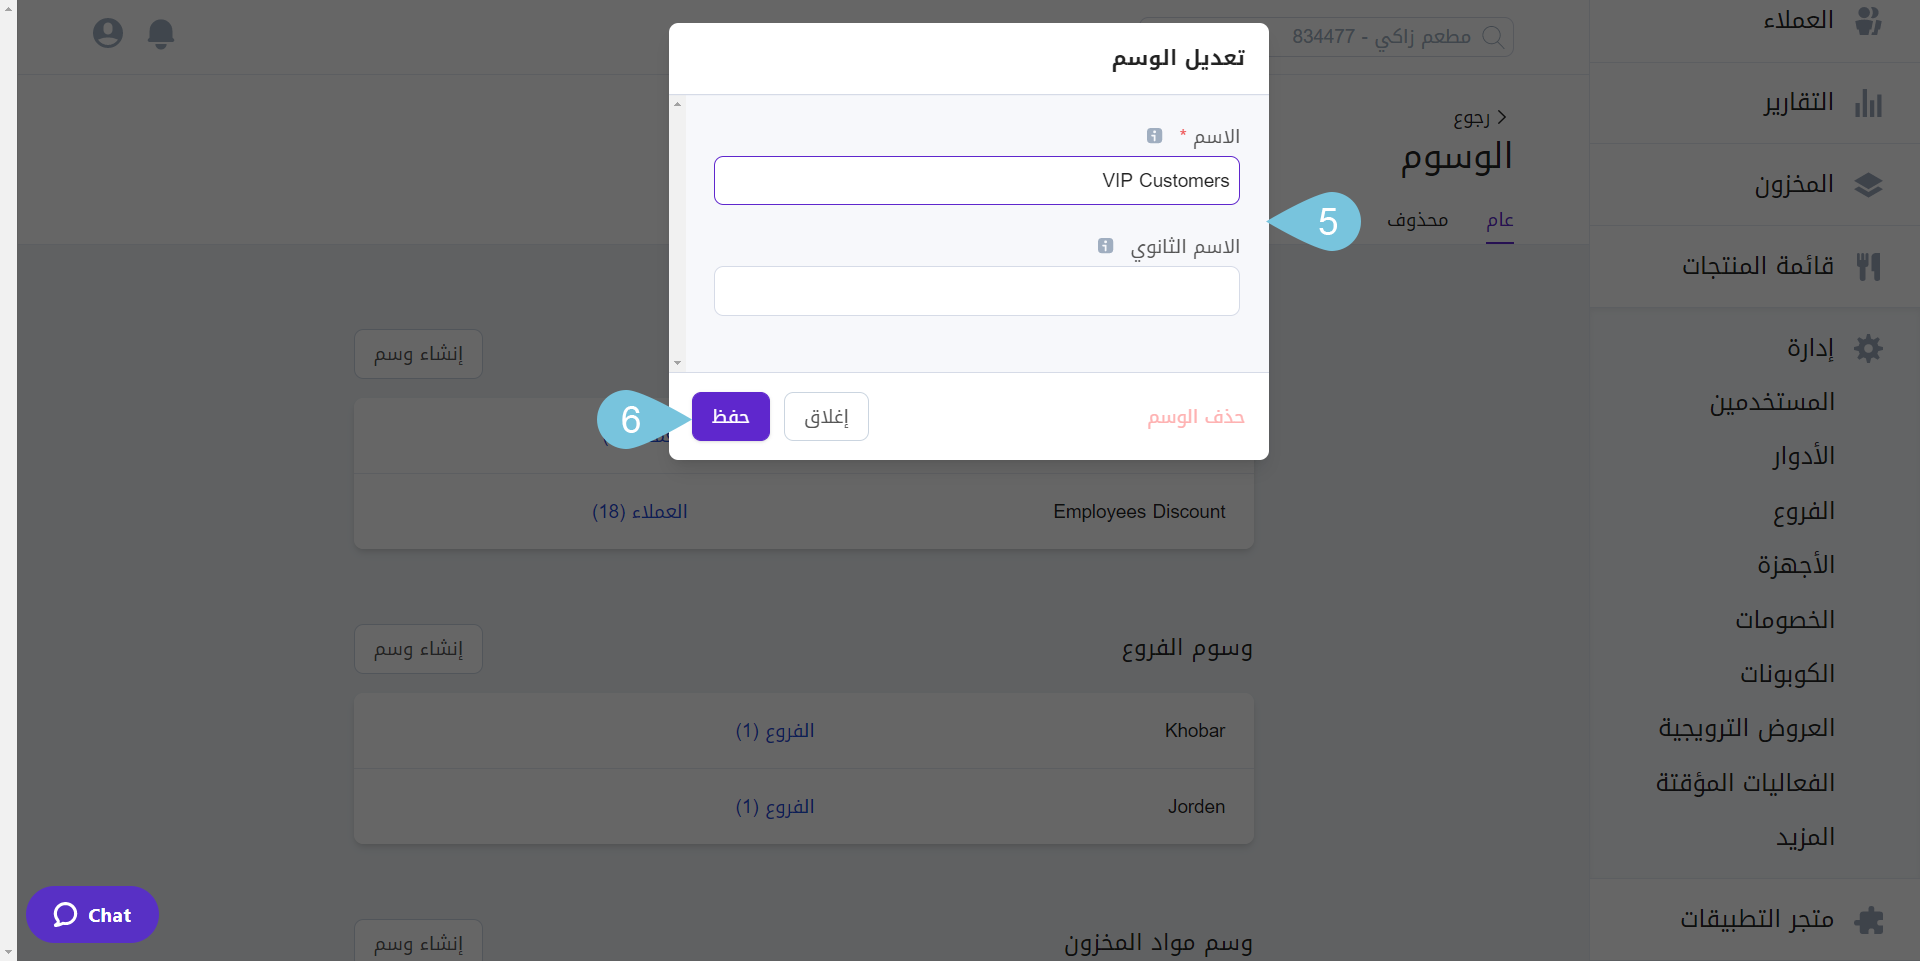Click the user profile avatar icon
Screen dimensions: 1920x961
[108, 34]
